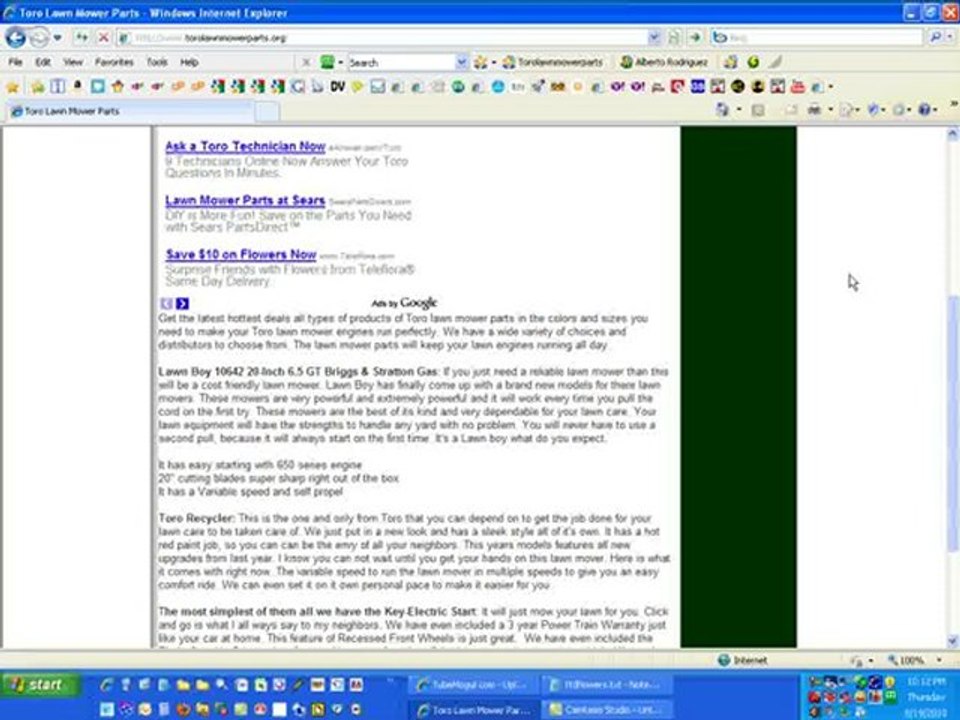Stop loading with the red X icon
This screenshot has width=960, height=720.
(x=103, y=37)
